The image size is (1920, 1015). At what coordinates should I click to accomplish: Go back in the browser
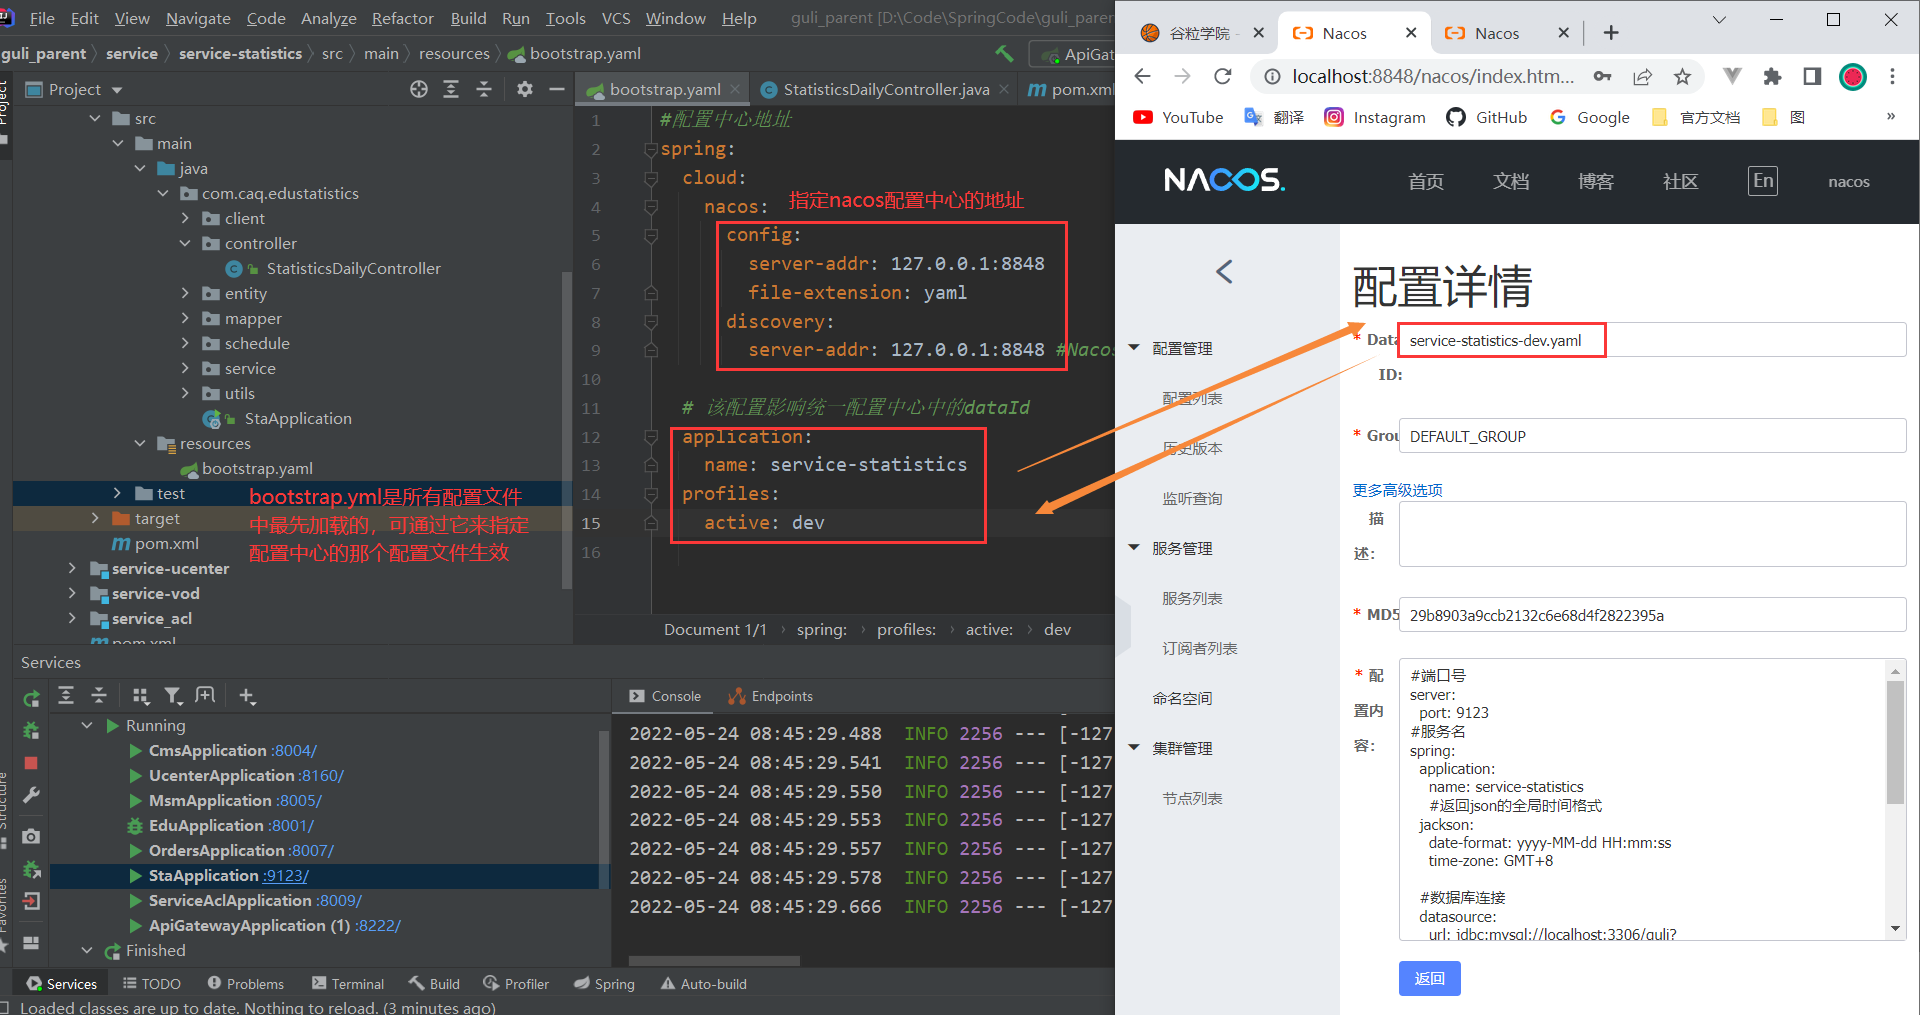tap(1143, 76)
